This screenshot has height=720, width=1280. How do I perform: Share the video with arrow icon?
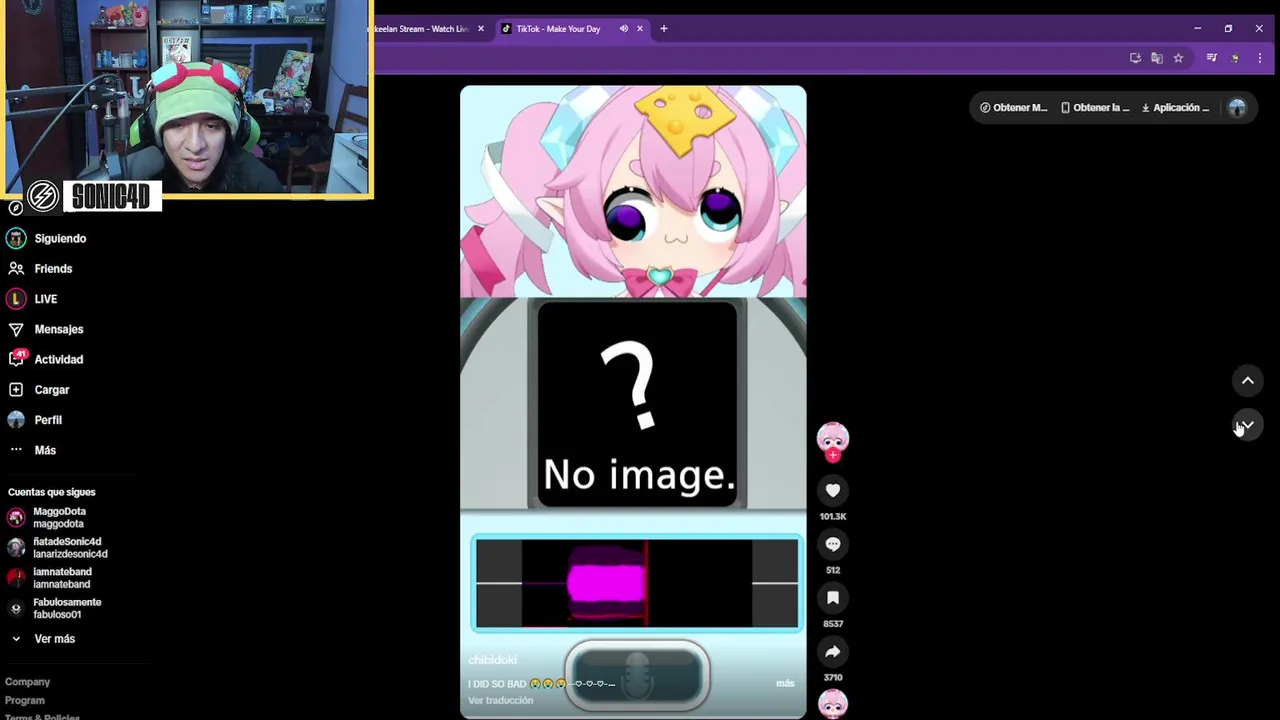click(833, 652)
